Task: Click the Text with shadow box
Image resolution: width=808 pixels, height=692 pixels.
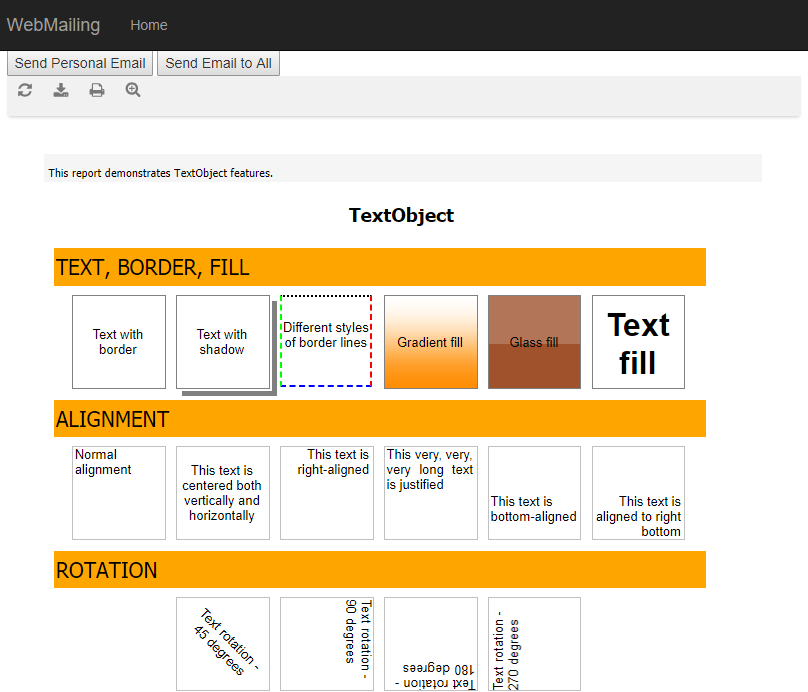Action: [223, 342]
